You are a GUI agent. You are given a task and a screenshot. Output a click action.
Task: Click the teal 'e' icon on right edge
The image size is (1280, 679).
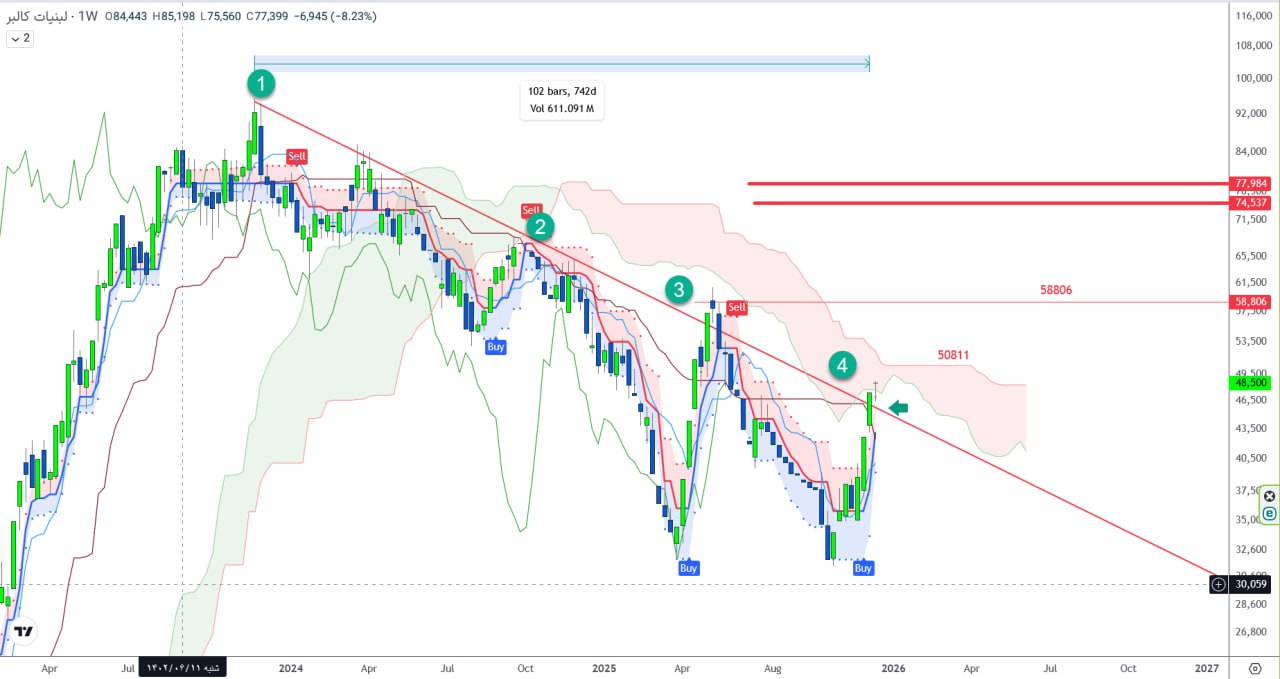tap(1269, 513)
